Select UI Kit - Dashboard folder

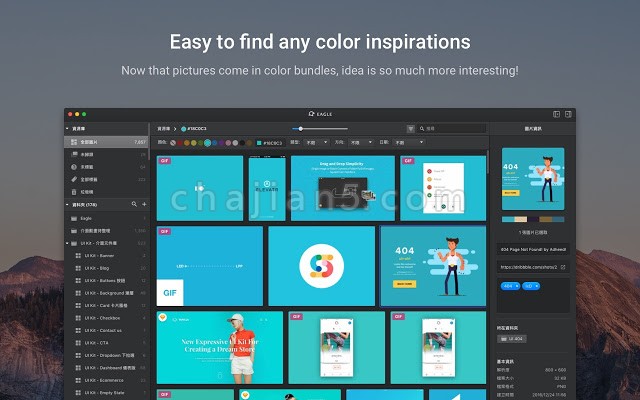pos(107,368)
